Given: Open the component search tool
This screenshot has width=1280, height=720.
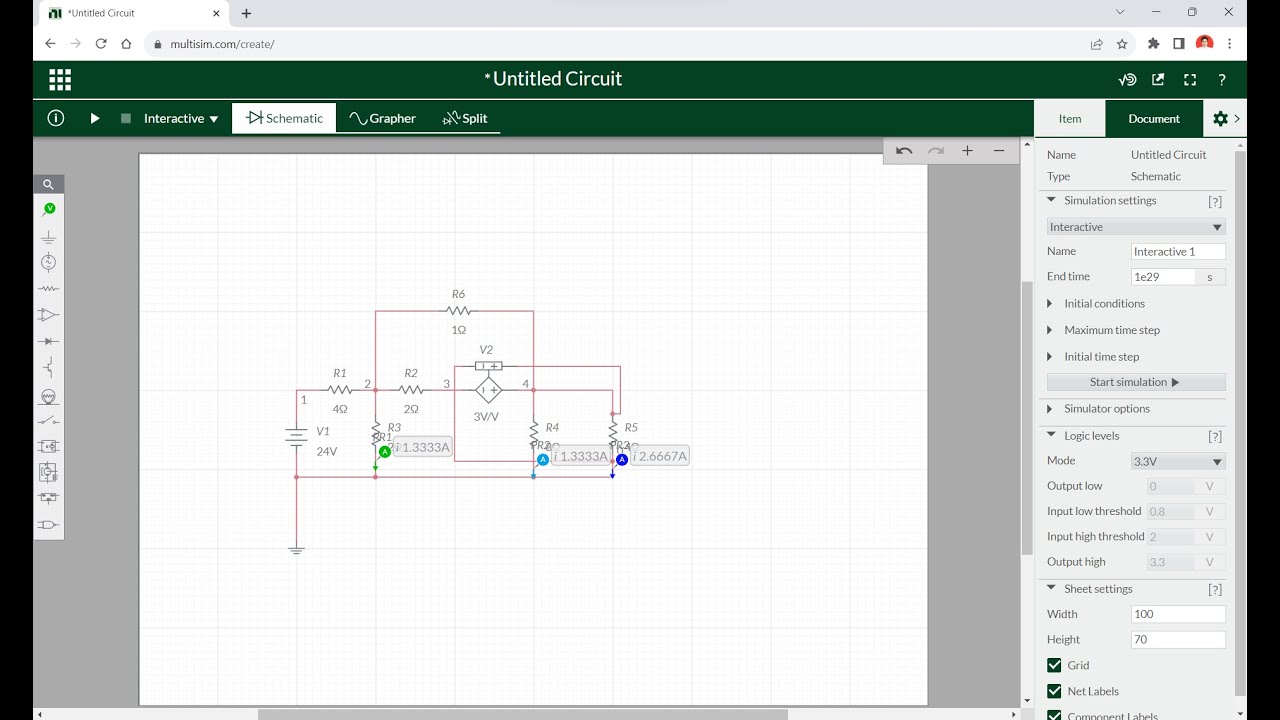Looking at the screenshot, I should click(x=48, y=184).
